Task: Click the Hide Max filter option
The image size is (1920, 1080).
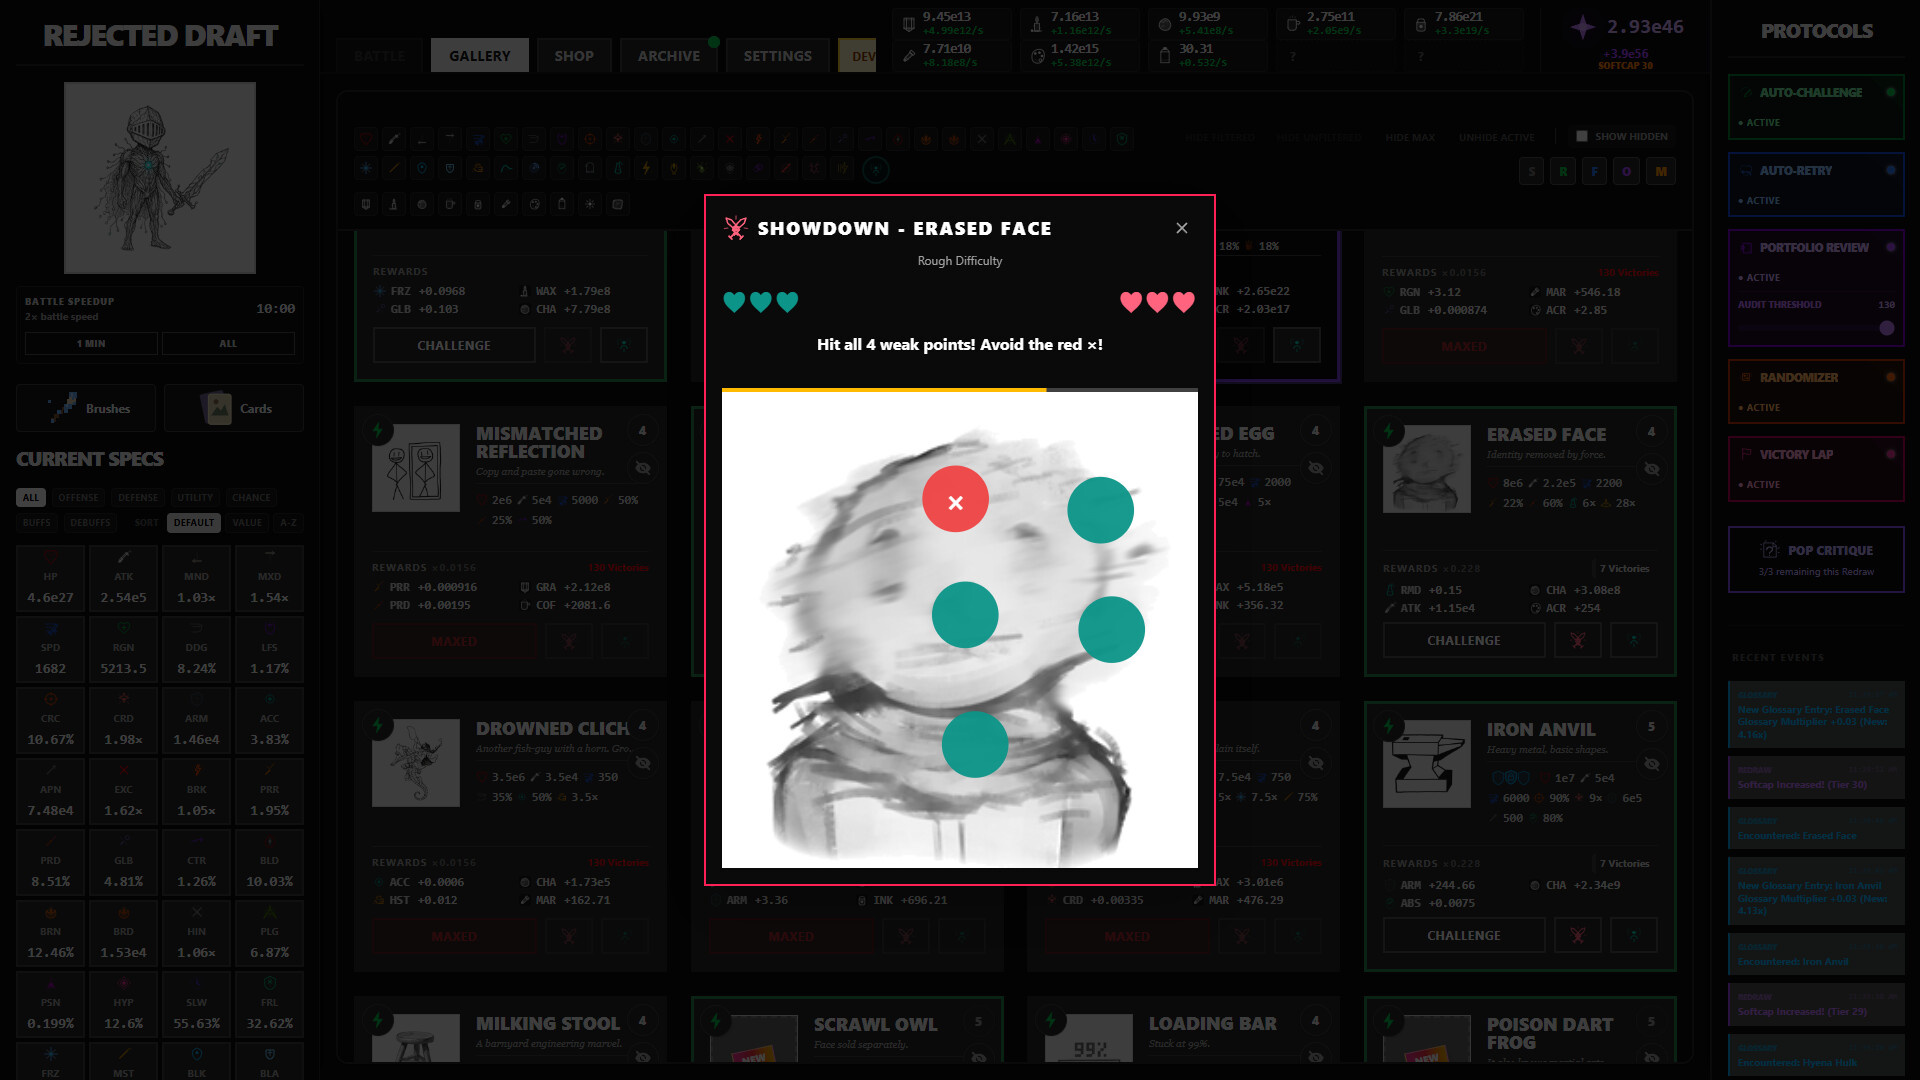Action: [x=1410, y=137]
